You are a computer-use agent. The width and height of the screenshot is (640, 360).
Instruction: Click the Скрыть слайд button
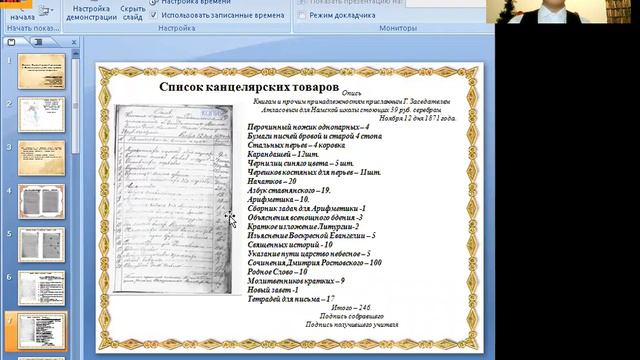133,12
